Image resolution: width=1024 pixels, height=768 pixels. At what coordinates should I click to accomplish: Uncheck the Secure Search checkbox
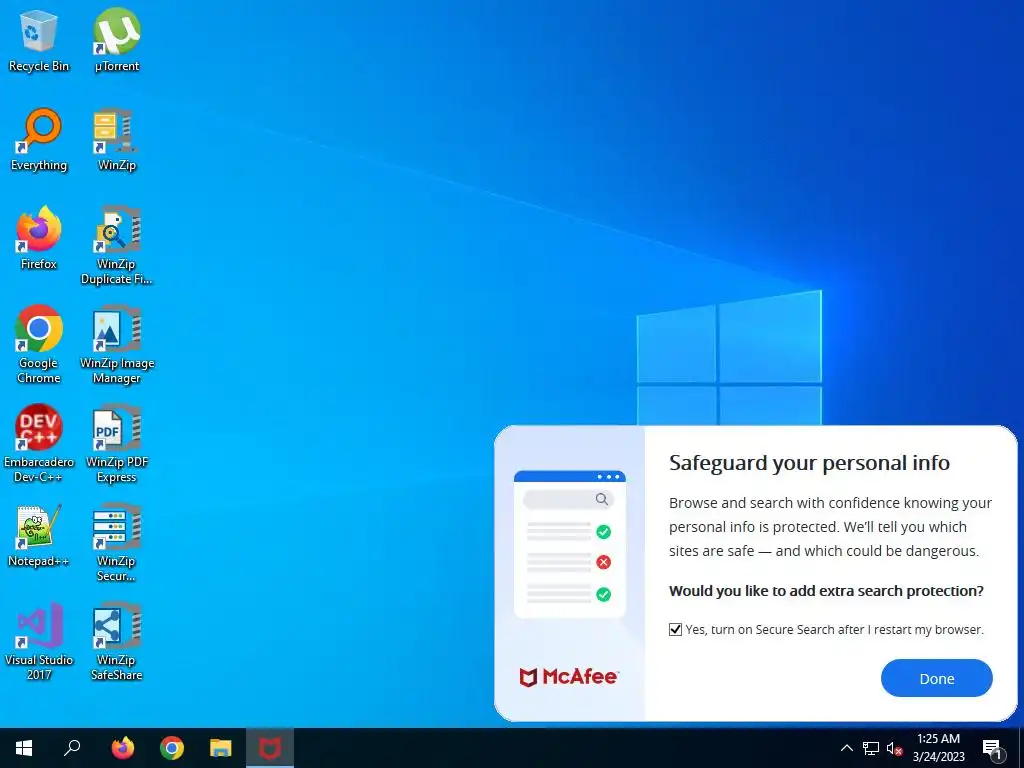(675, 630)
